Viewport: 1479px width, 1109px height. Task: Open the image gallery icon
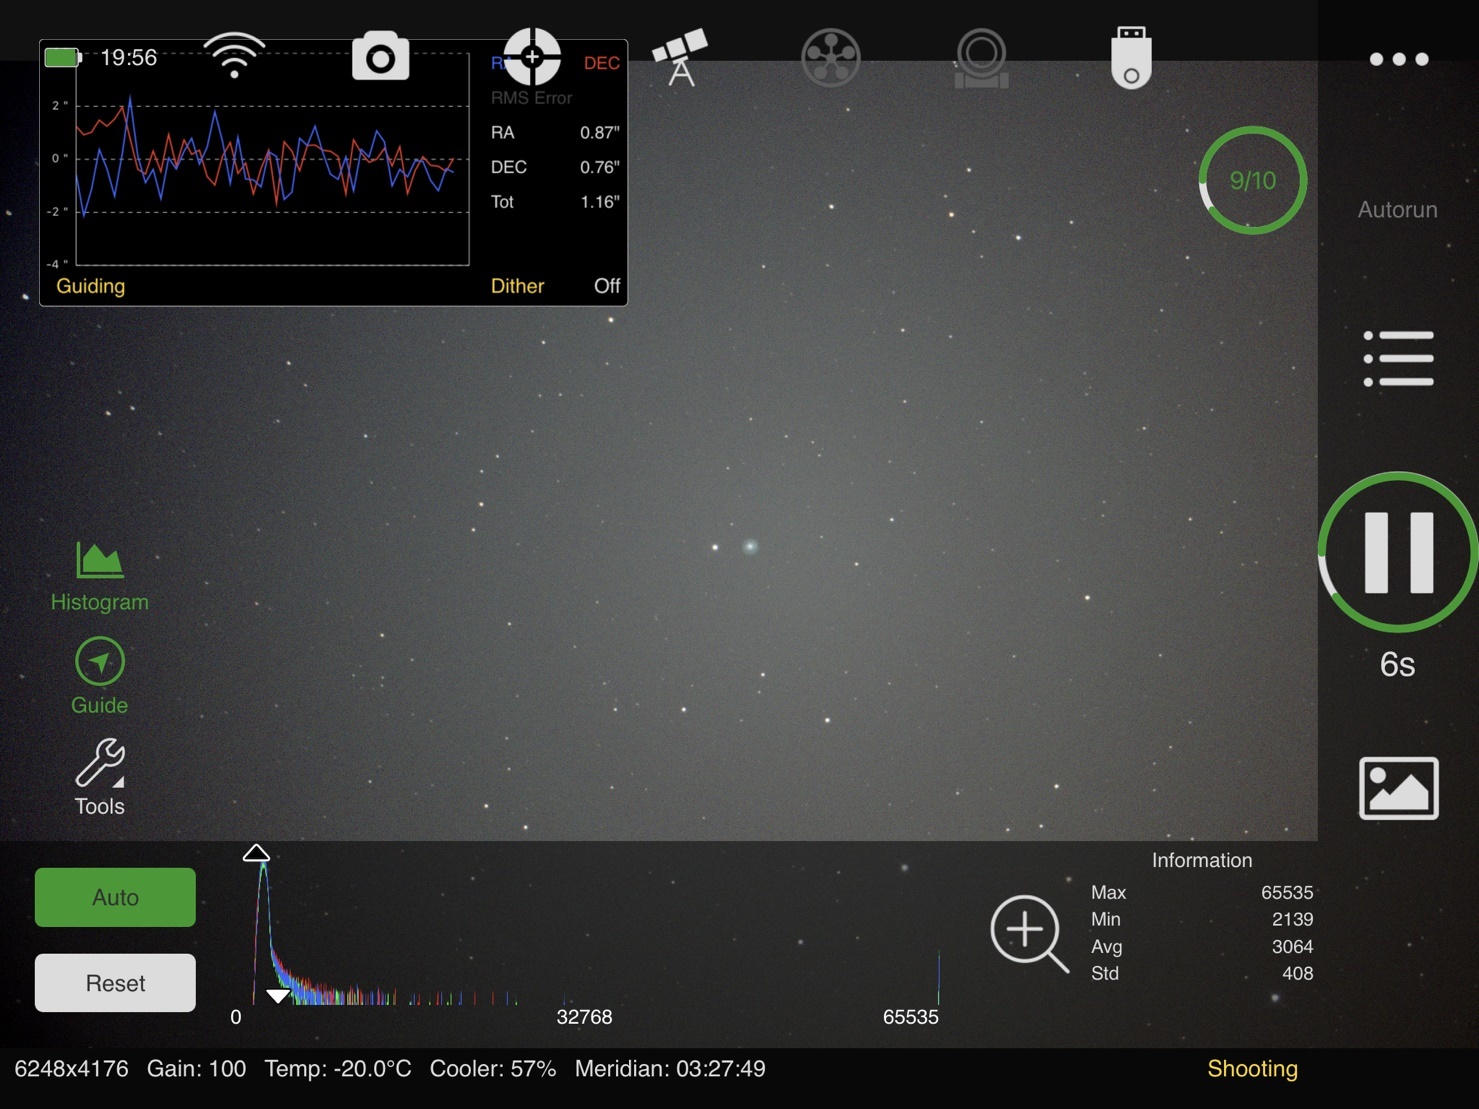[x=1398, y=788]
